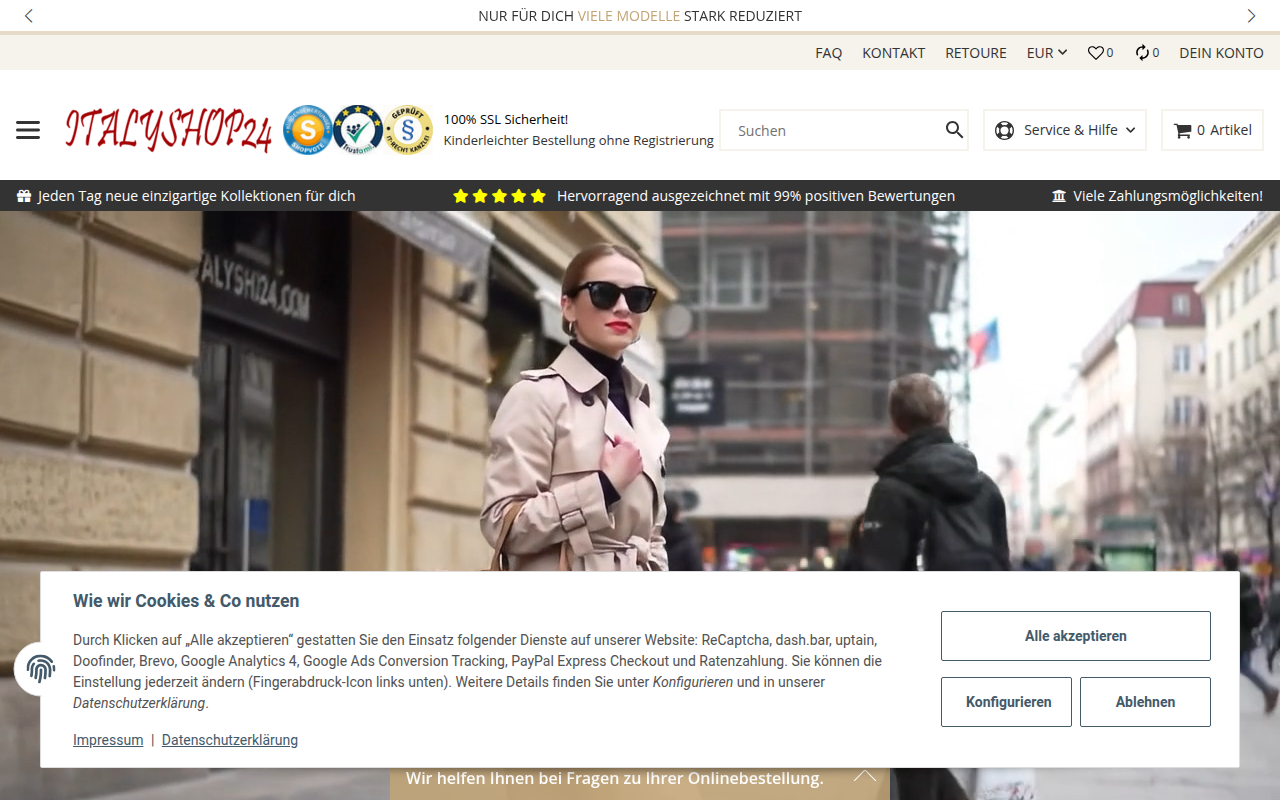Click "Hervorragend ausgezeichnet mit 99%" text
The image size is (1280, 800).
(756, 196)
